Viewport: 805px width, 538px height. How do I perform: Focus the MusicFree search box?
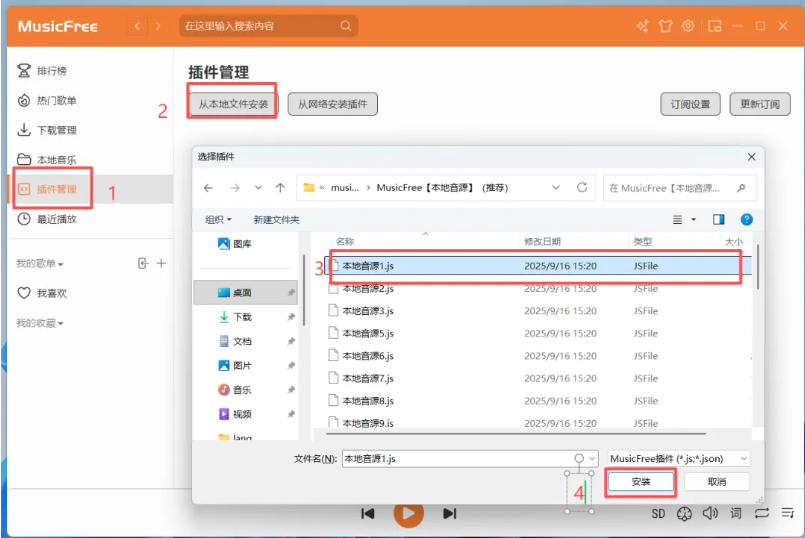click(269, 26)
